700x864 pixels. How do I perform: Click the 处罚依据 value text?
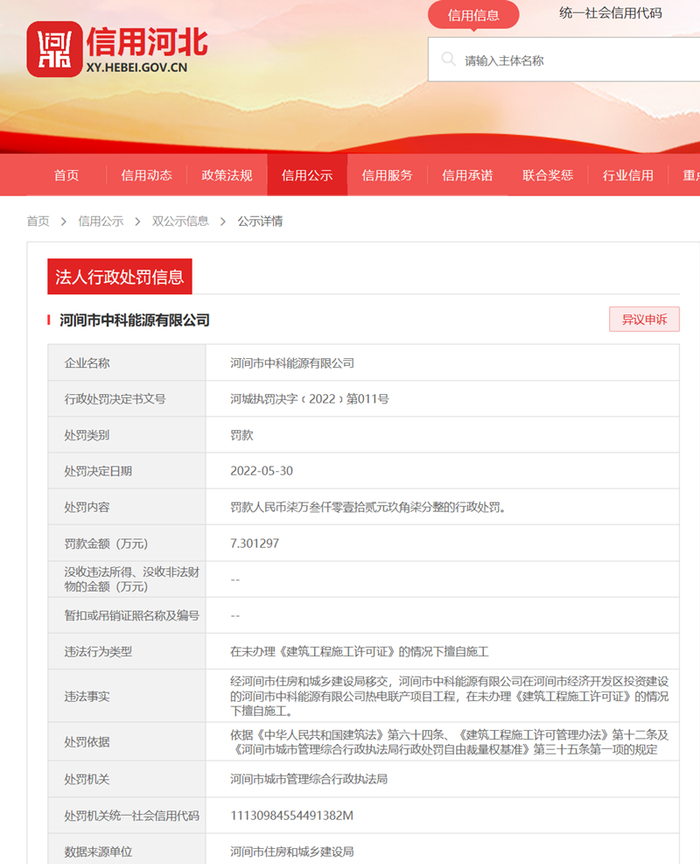pos(449,742)
